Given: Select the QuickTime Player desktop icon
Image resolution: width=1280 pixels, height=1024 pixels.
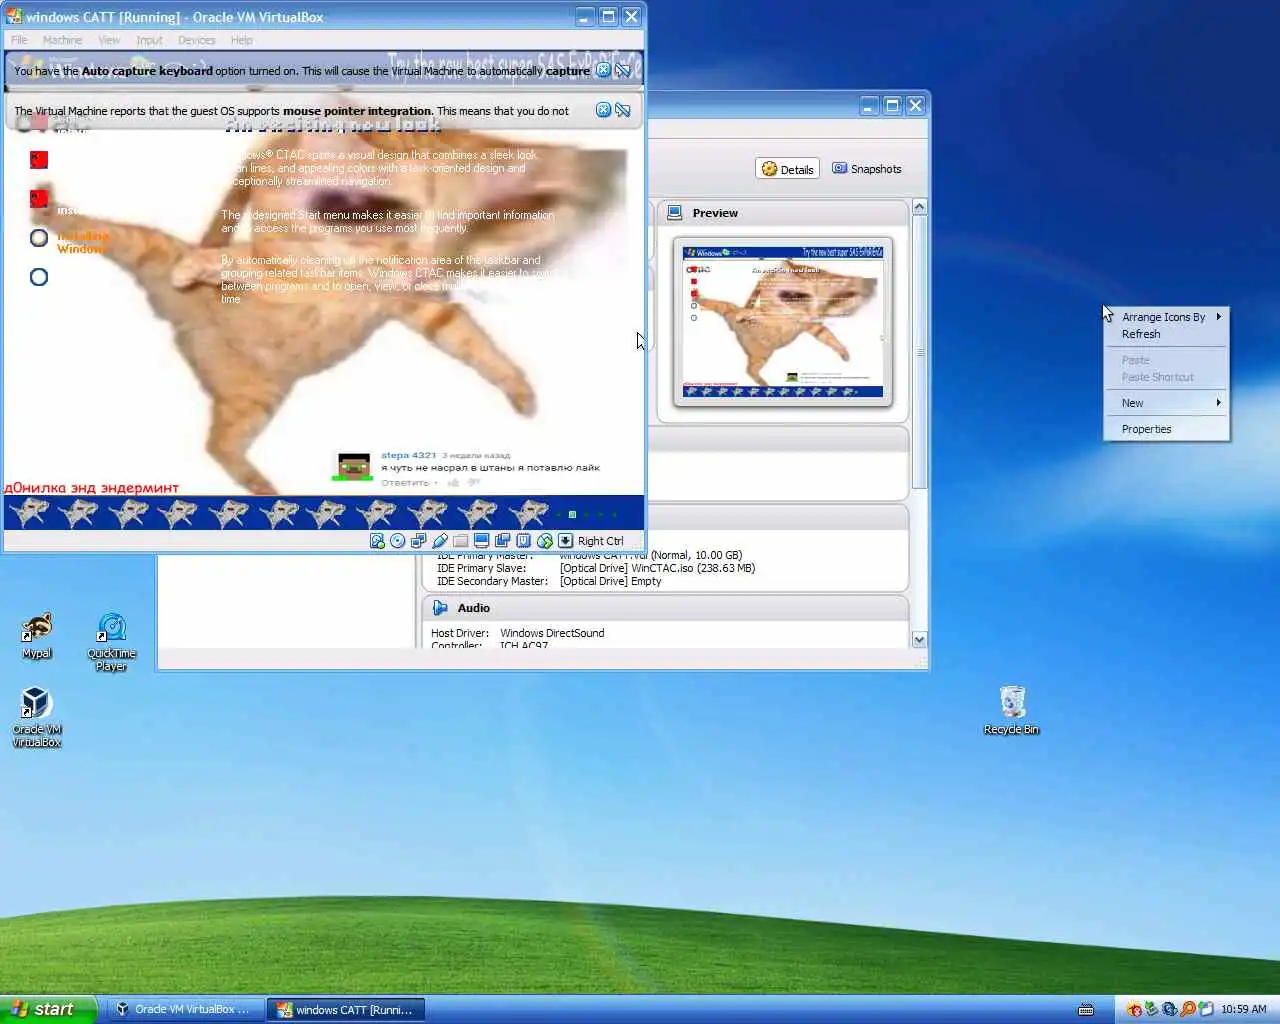Looking at the screenshot, I should click(x=111, y=642).
